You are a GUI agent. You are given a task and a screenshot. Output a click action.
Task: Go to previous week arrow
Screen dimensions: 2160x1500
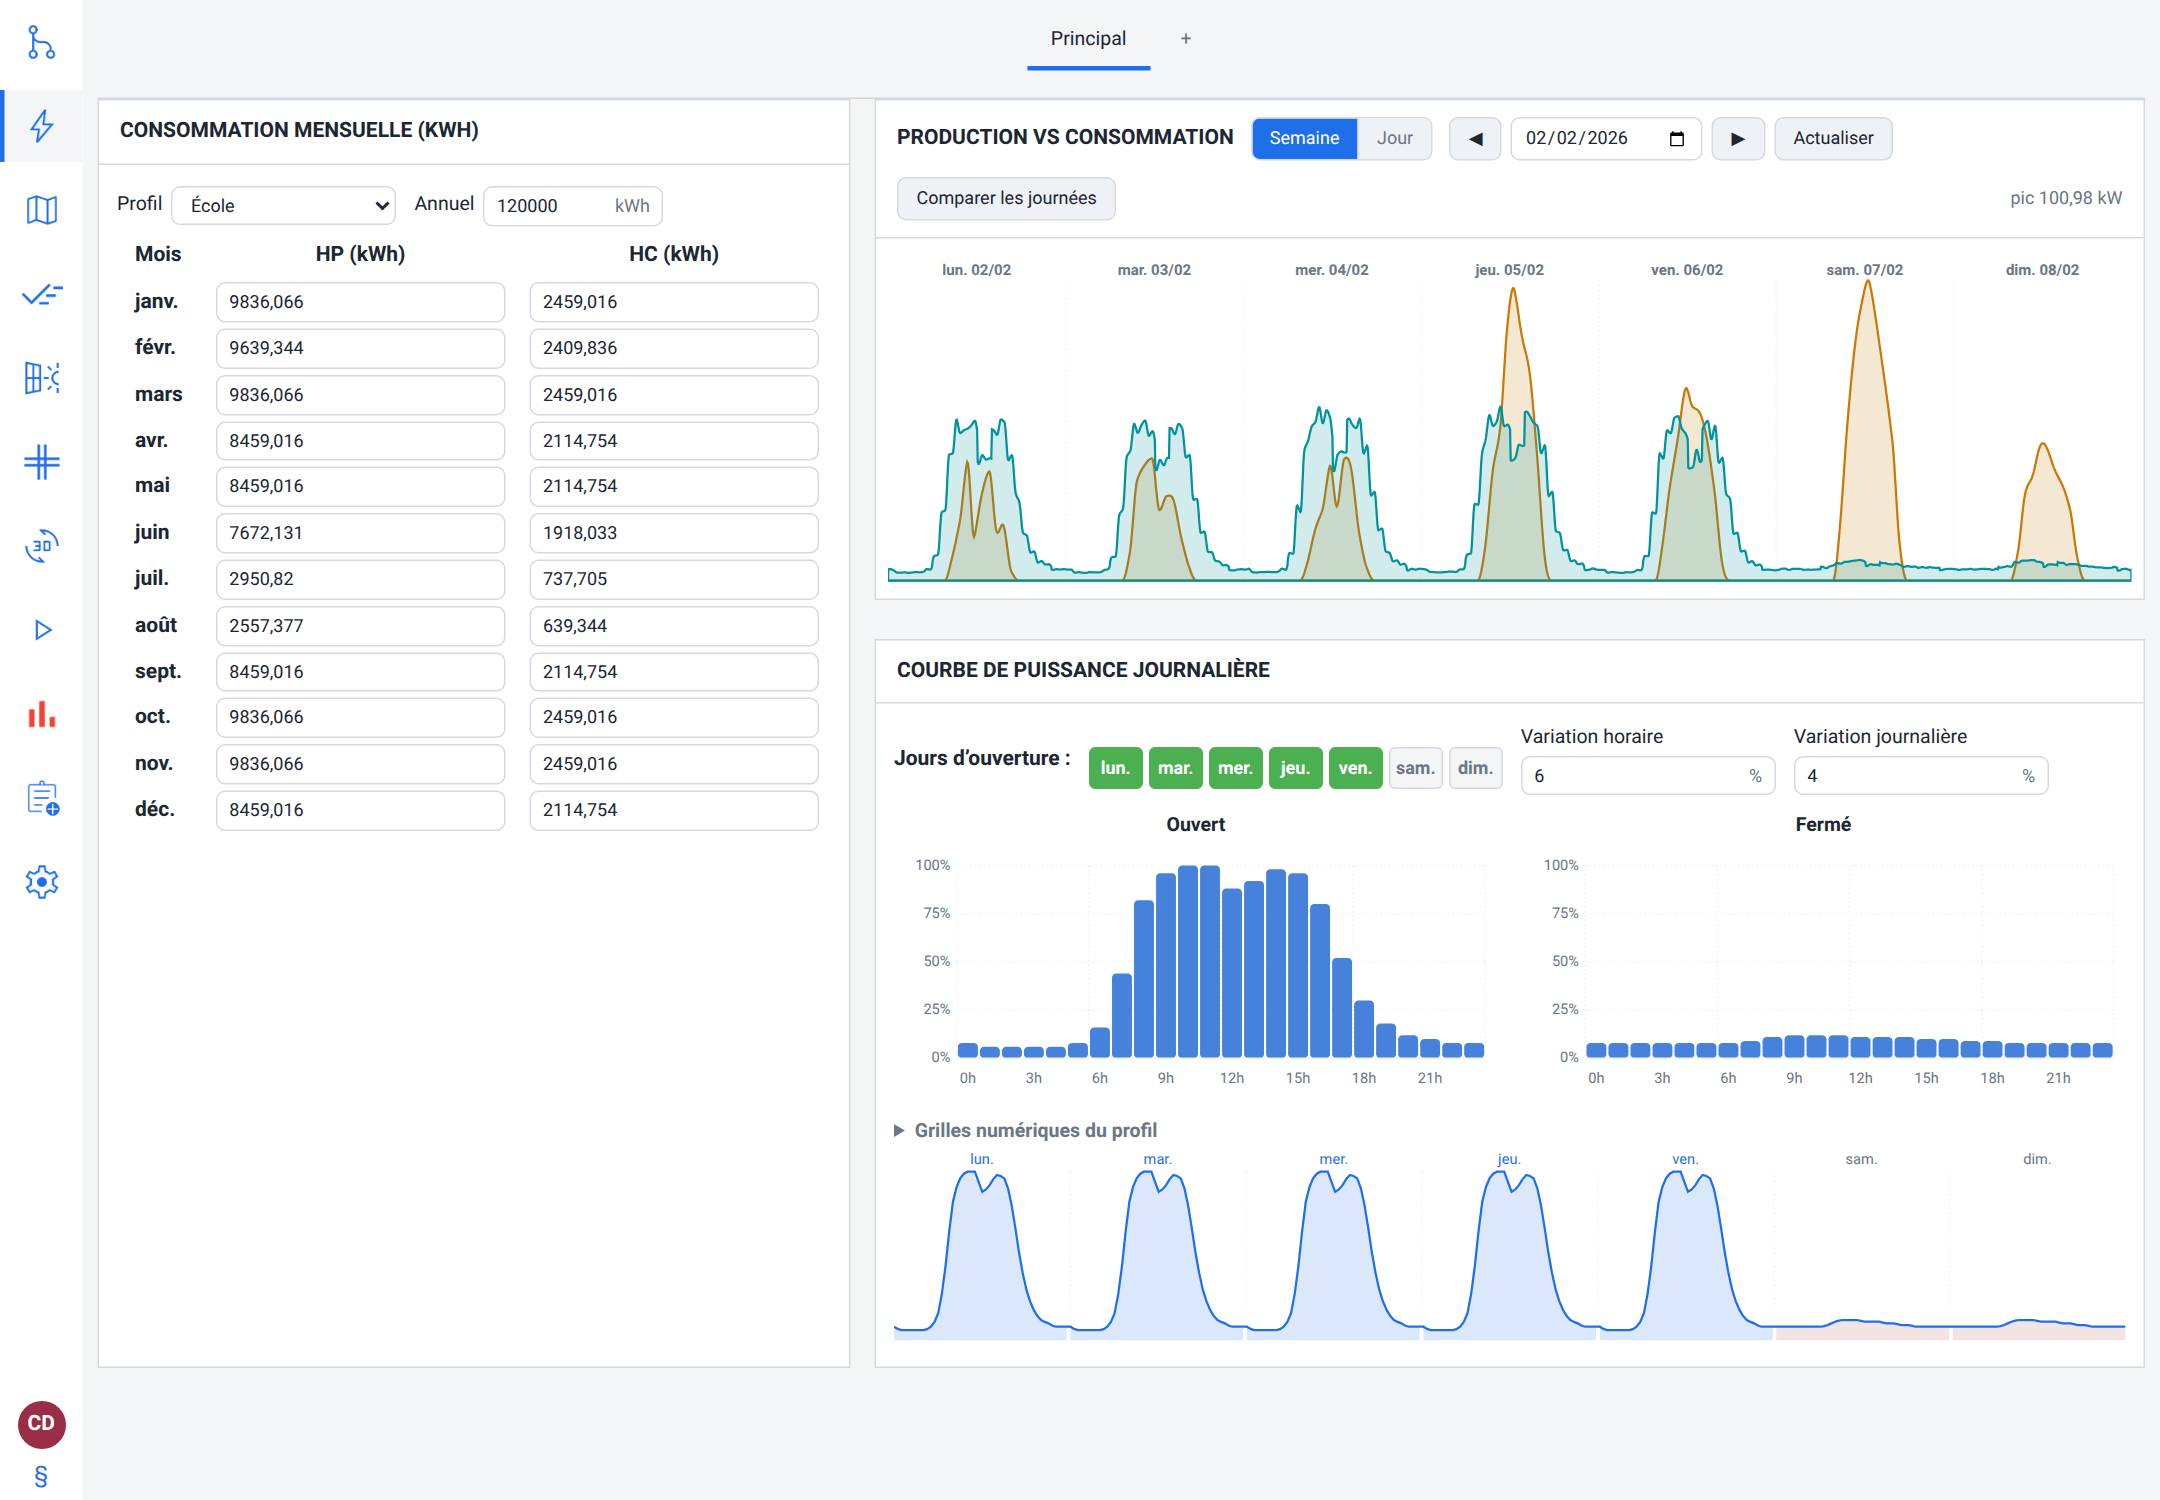point(1475,139)
